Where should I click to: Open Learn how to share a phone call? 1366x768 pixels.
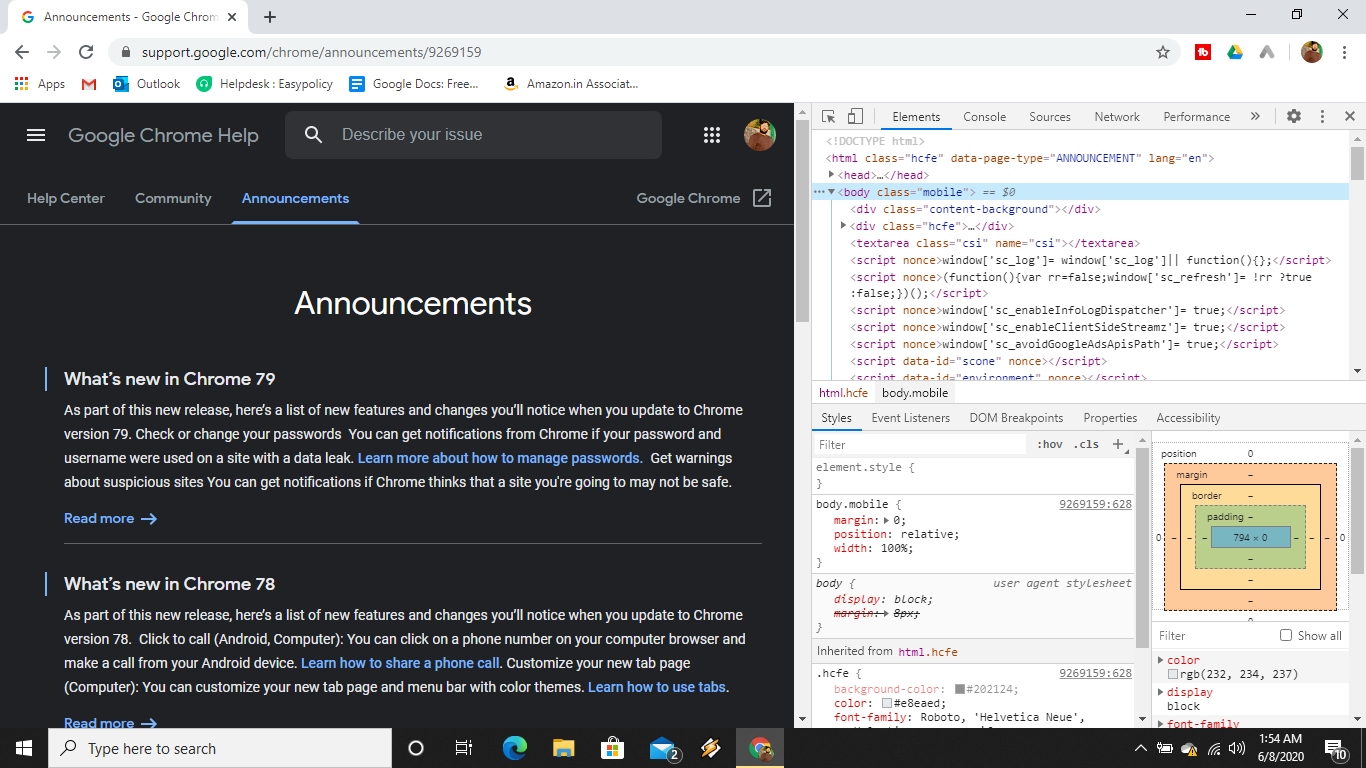click(400, 663)
